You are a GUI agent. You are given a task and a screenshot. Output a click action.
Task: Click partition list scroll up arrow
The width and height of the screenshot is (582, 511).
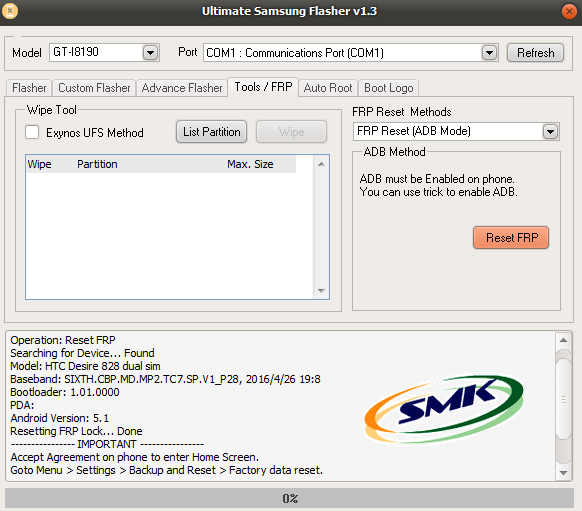[x=321, y=164]
